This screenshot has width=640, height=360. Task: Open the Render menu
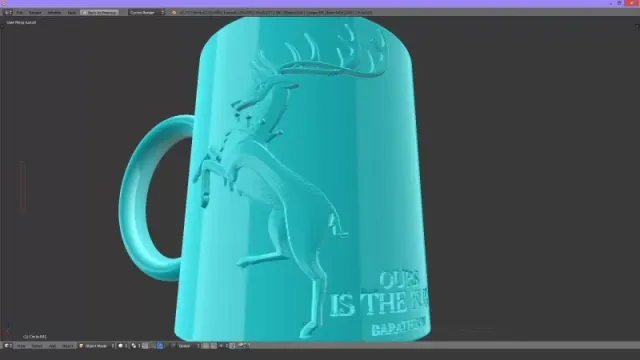click(x=35, y=13)
